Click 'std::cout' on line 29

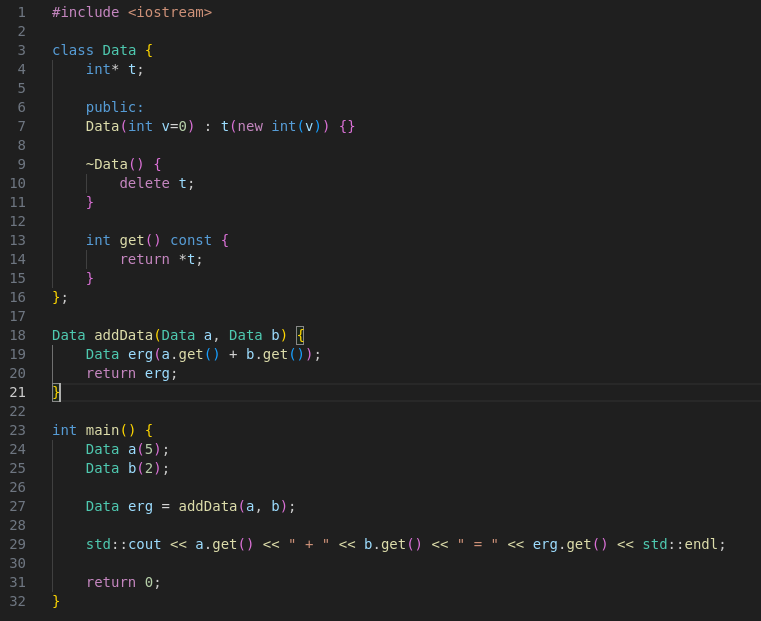[124, 544]
